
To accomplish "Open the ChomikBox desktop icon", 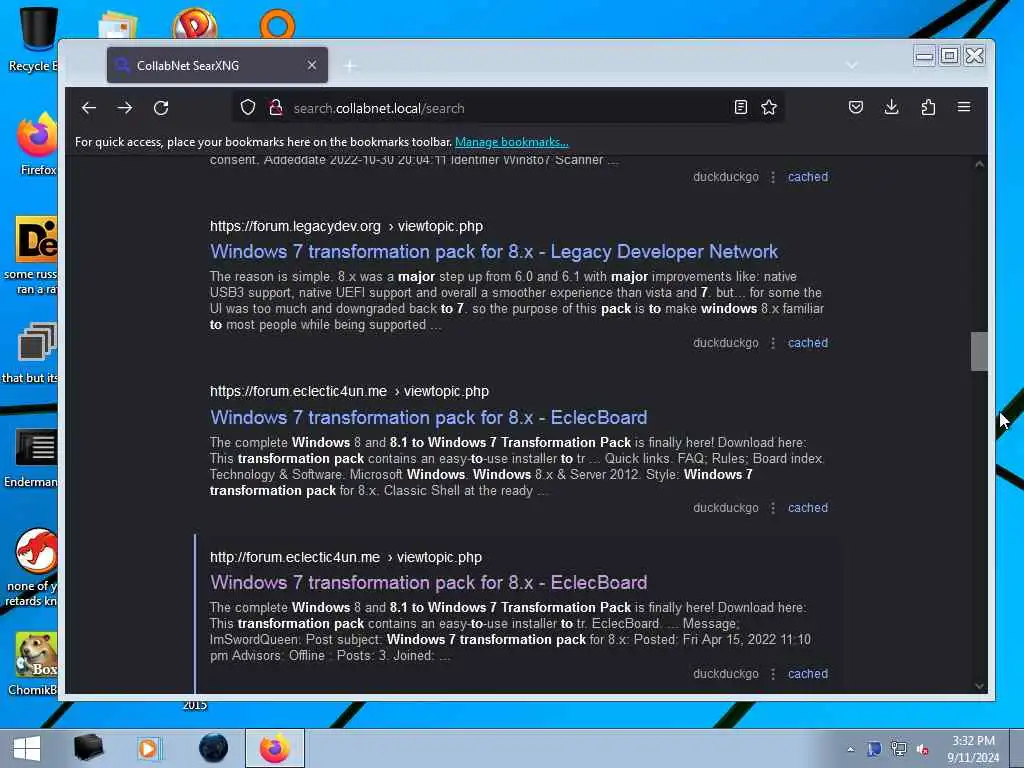I will click(x=34, y=663).
